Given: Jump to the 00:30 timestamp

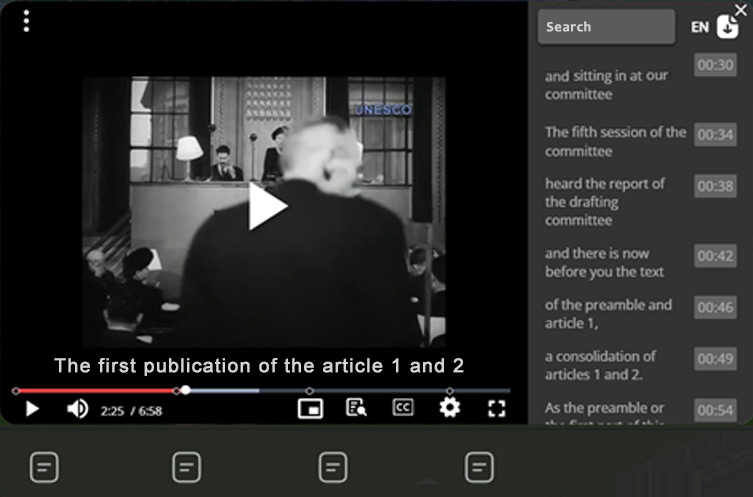Looking at the screenshot, I should (x=715, y=65).
